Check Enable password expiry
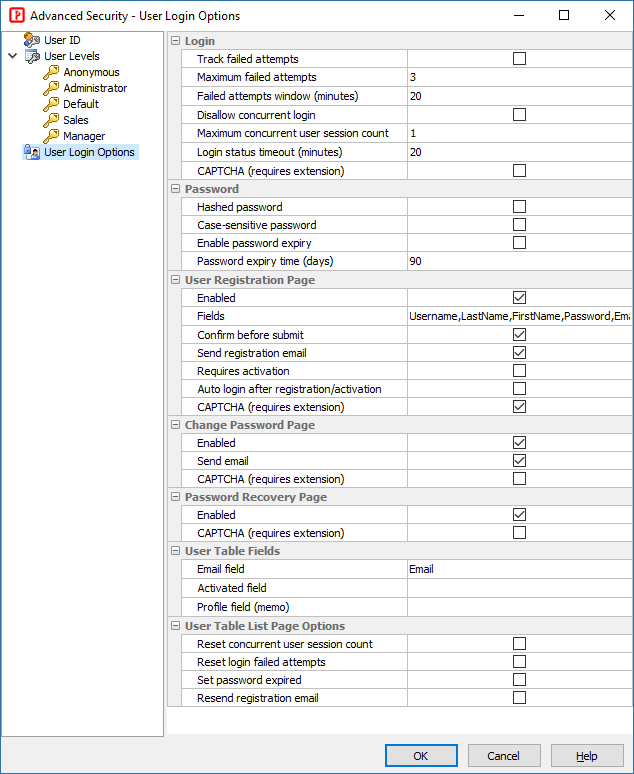This screenshot has width=634, height=774. [x=519, y=243]
